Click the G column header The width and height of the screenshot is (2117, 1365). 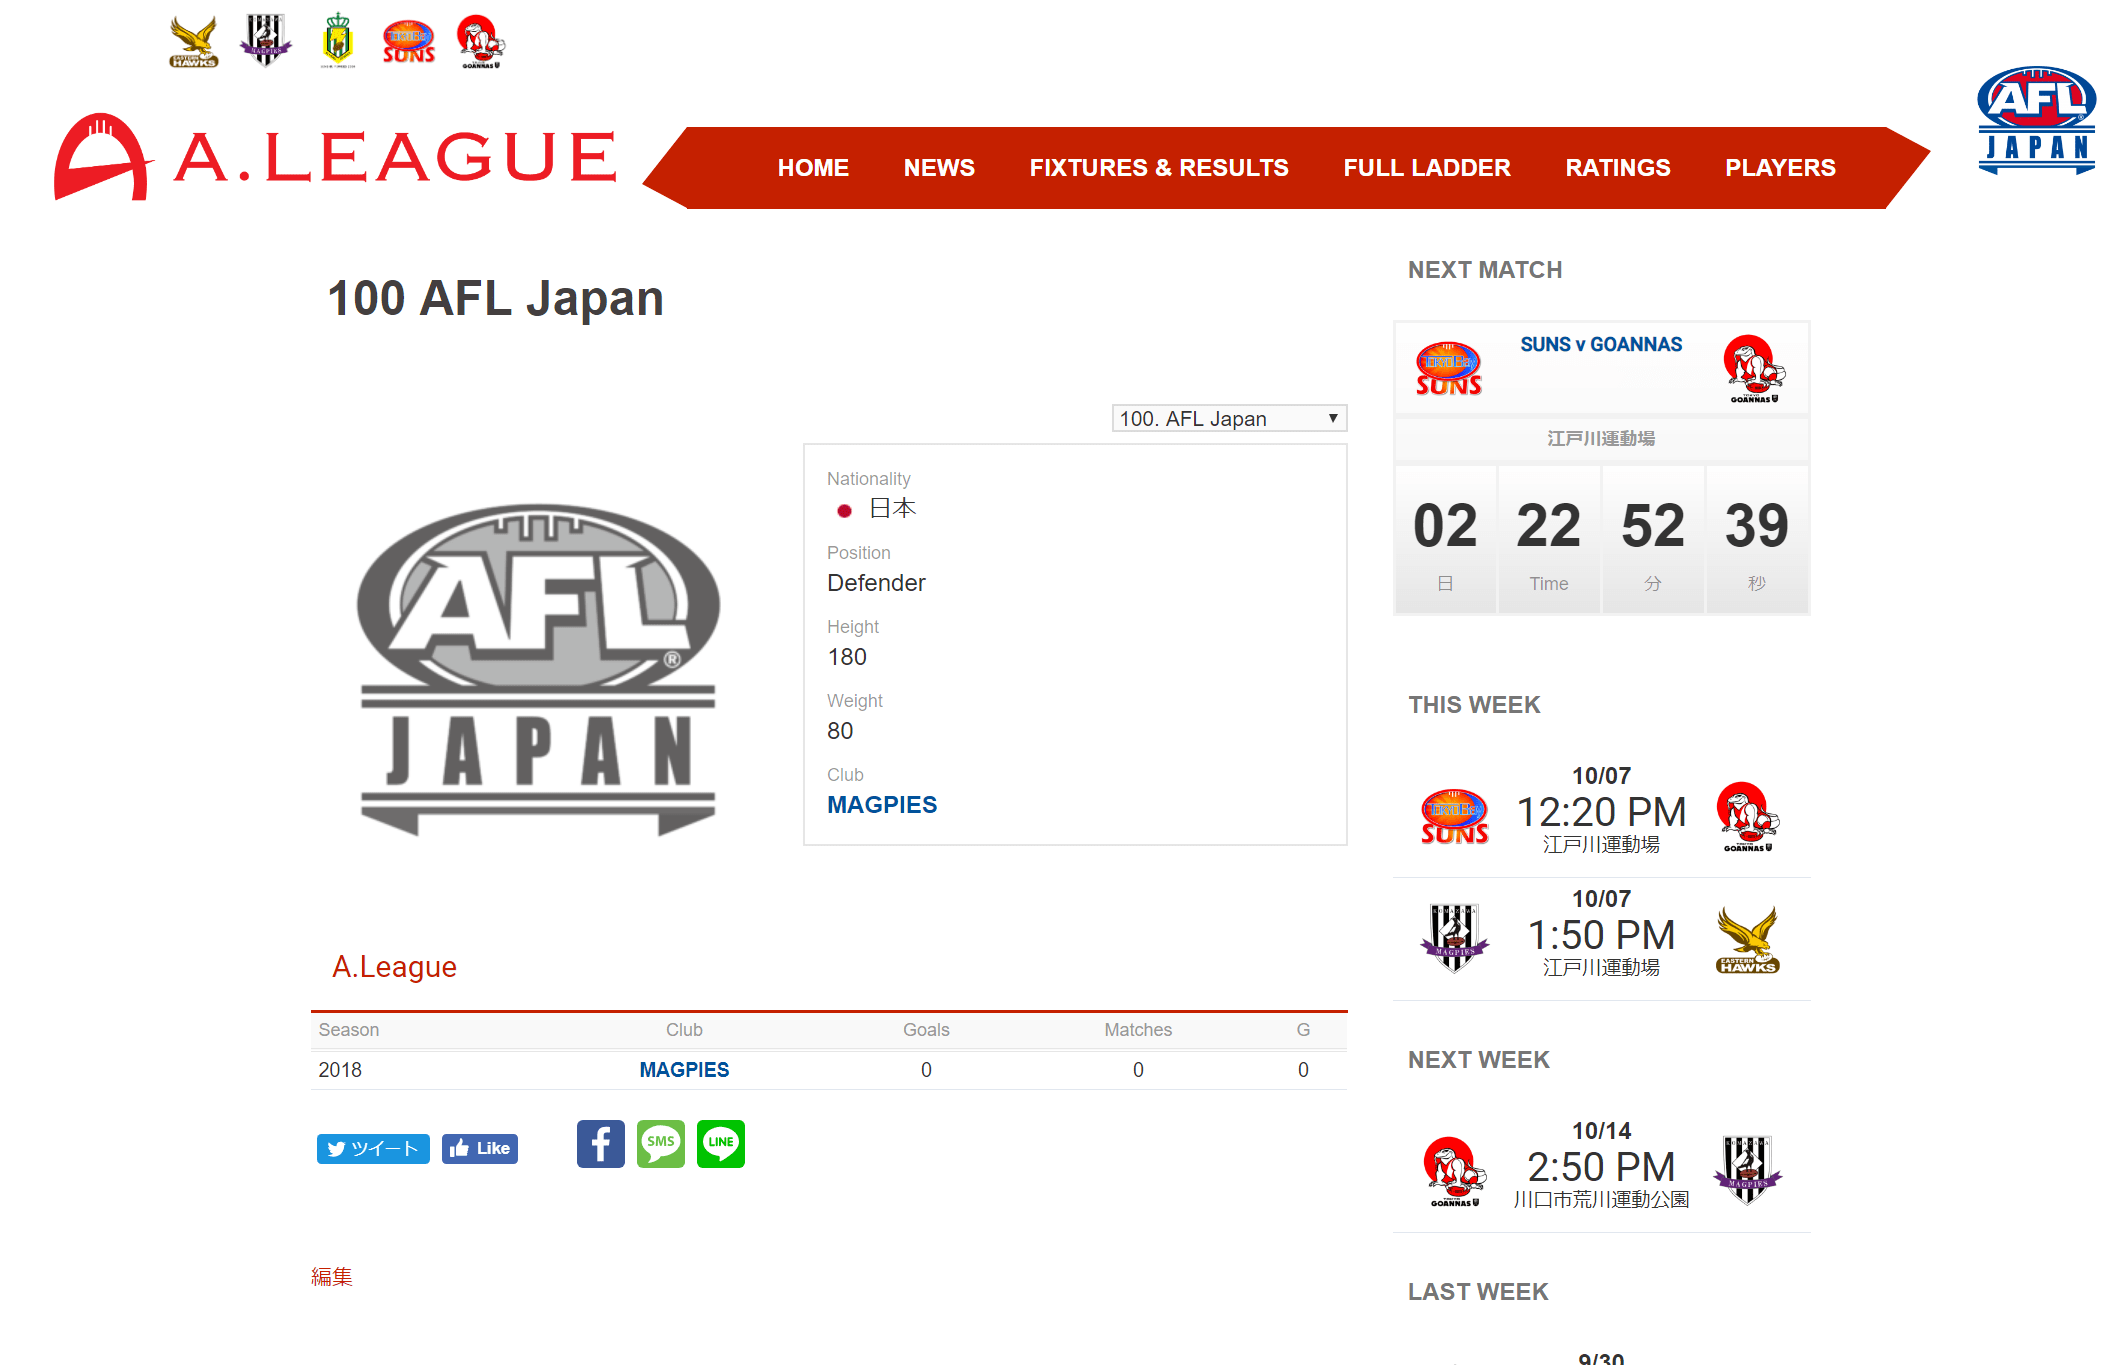tap(1303, 1030)
